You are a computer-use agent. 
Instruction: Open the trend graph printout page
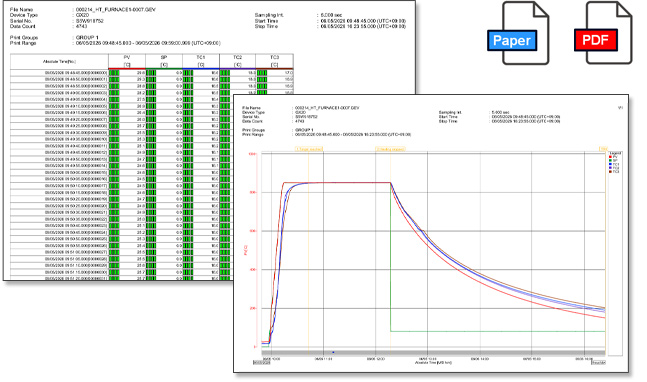pos(431,233)
